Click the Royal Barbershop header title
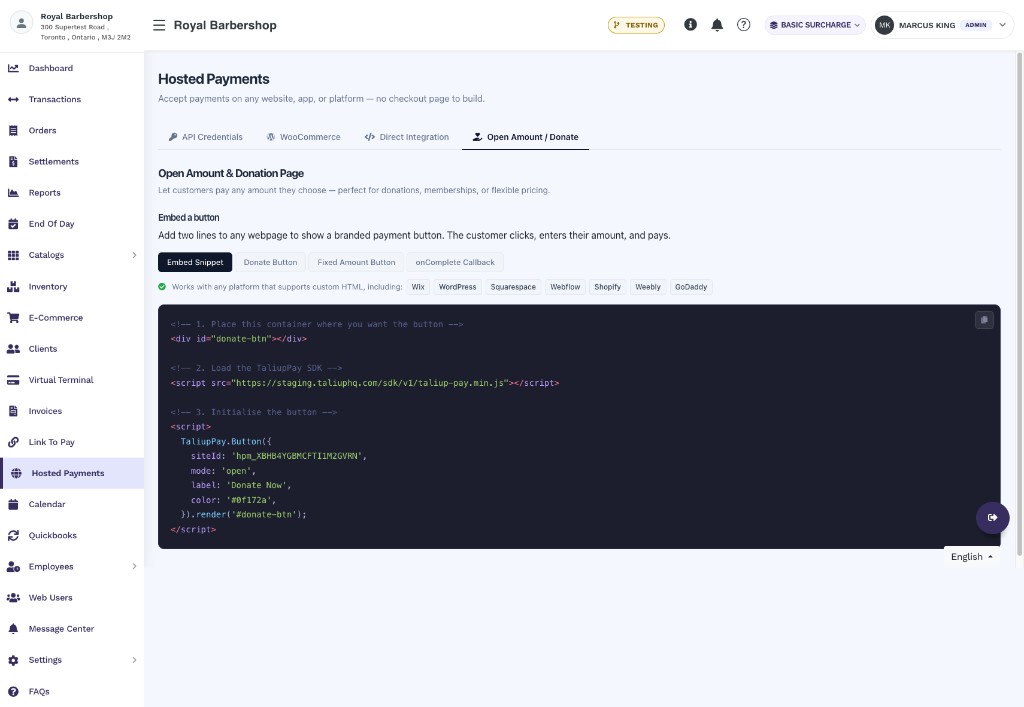1024x707 pixels. tap(225, 25)
